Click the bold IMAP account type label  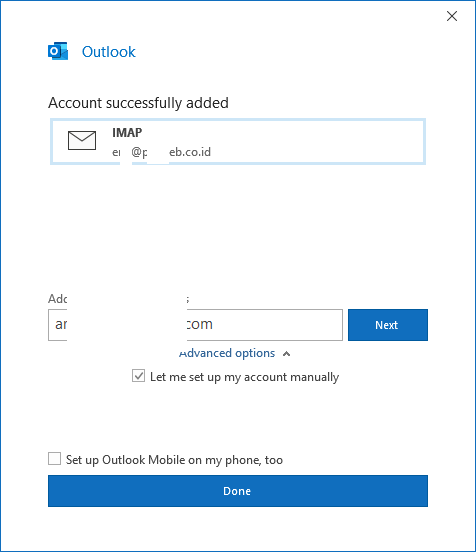[127, 133]
